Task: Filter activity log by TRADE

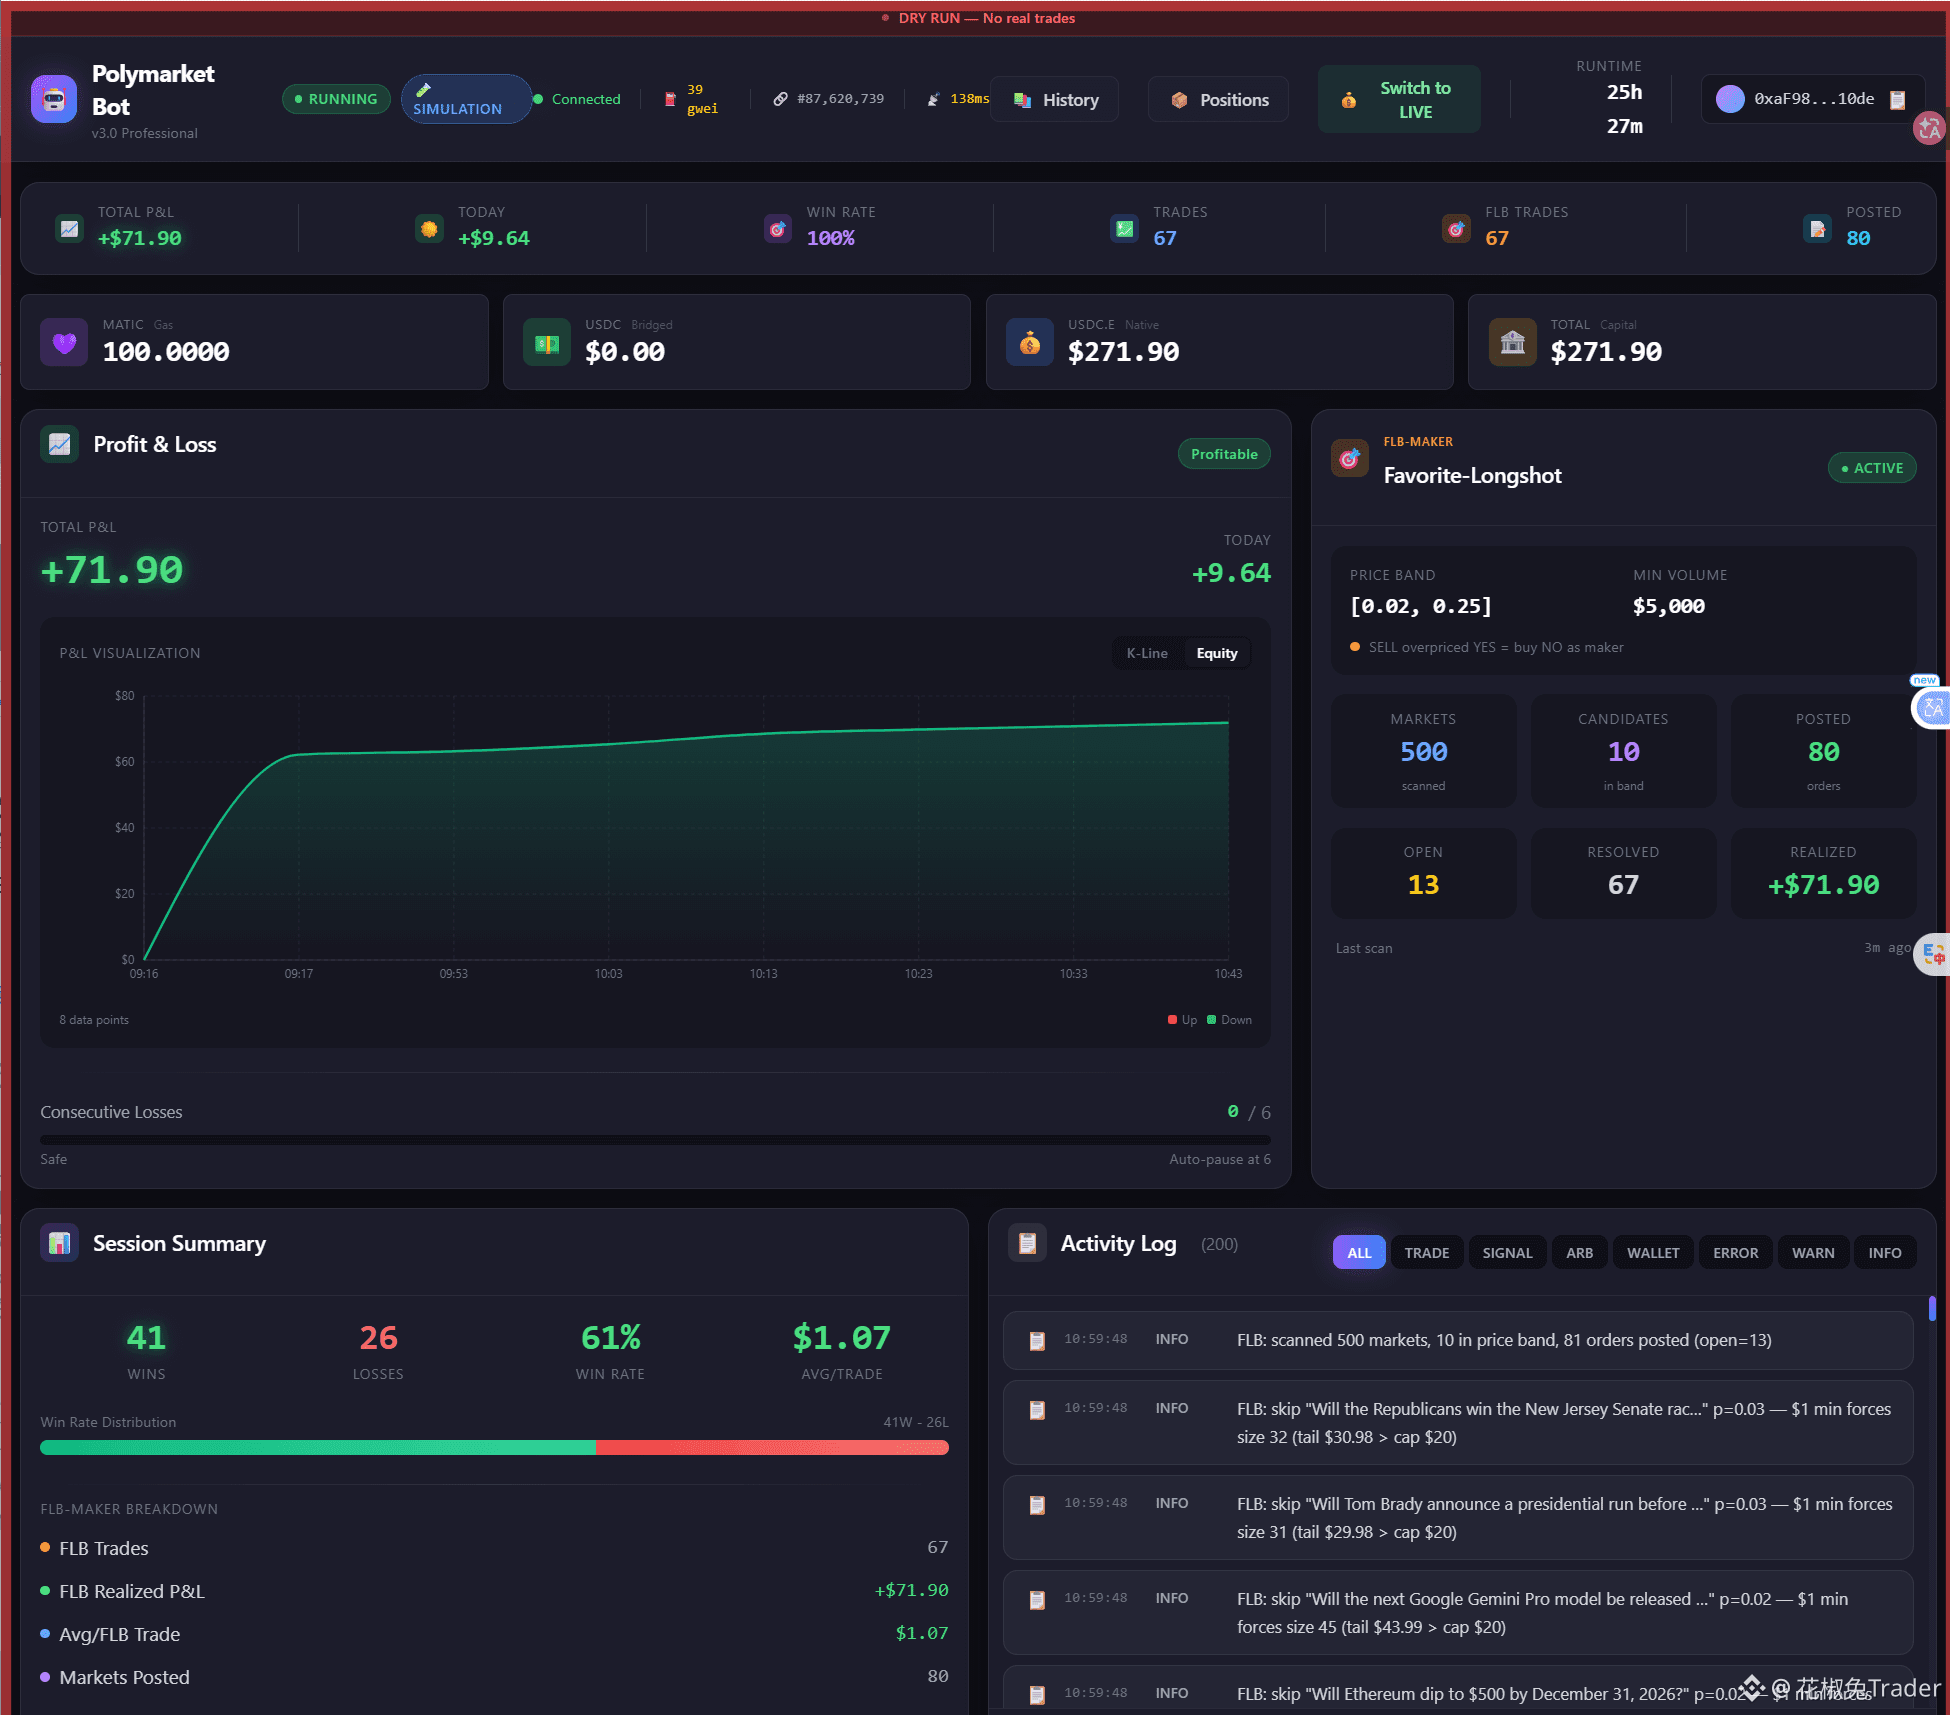Action: 1427,1253
